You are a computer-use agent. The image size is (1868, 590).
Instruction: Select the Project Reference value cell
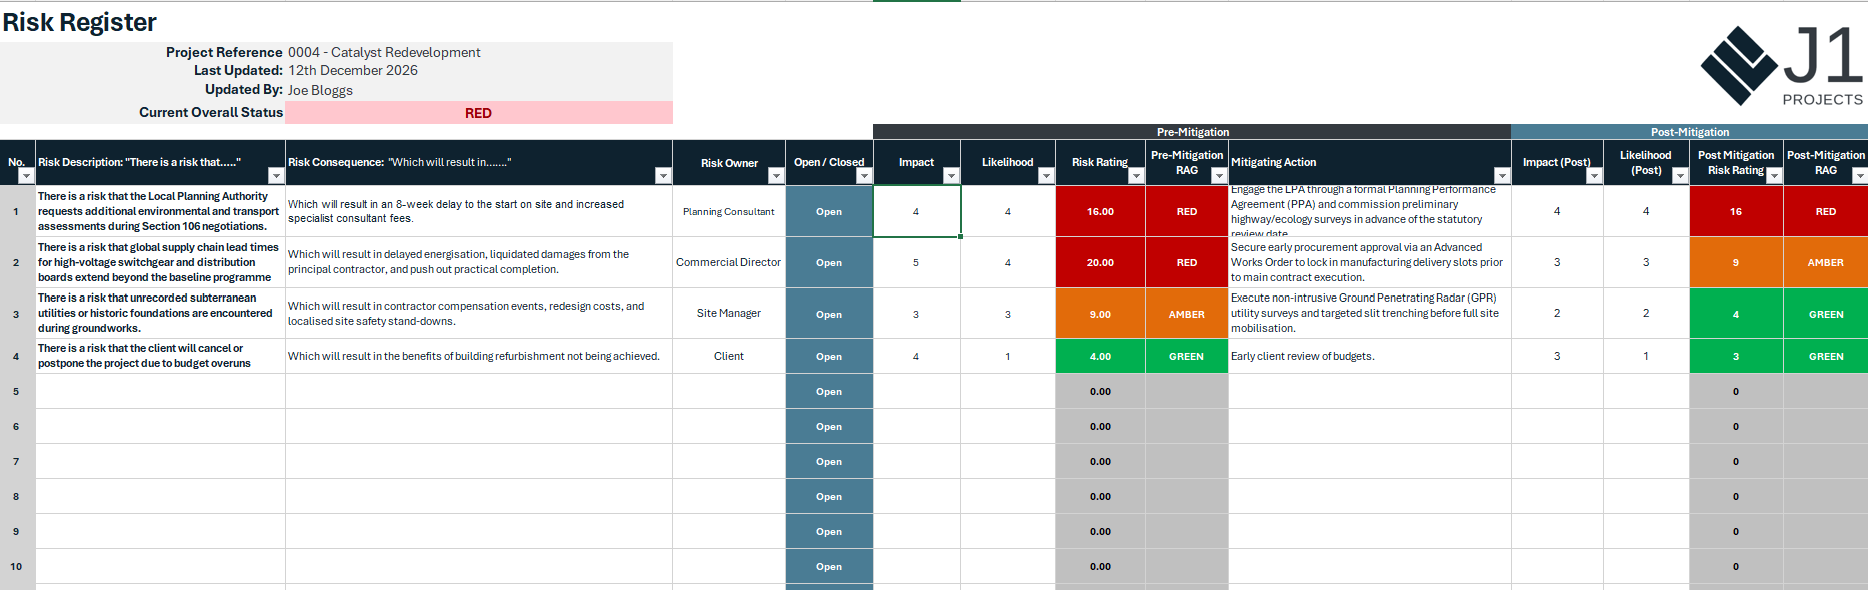click(x=479, y=52)
